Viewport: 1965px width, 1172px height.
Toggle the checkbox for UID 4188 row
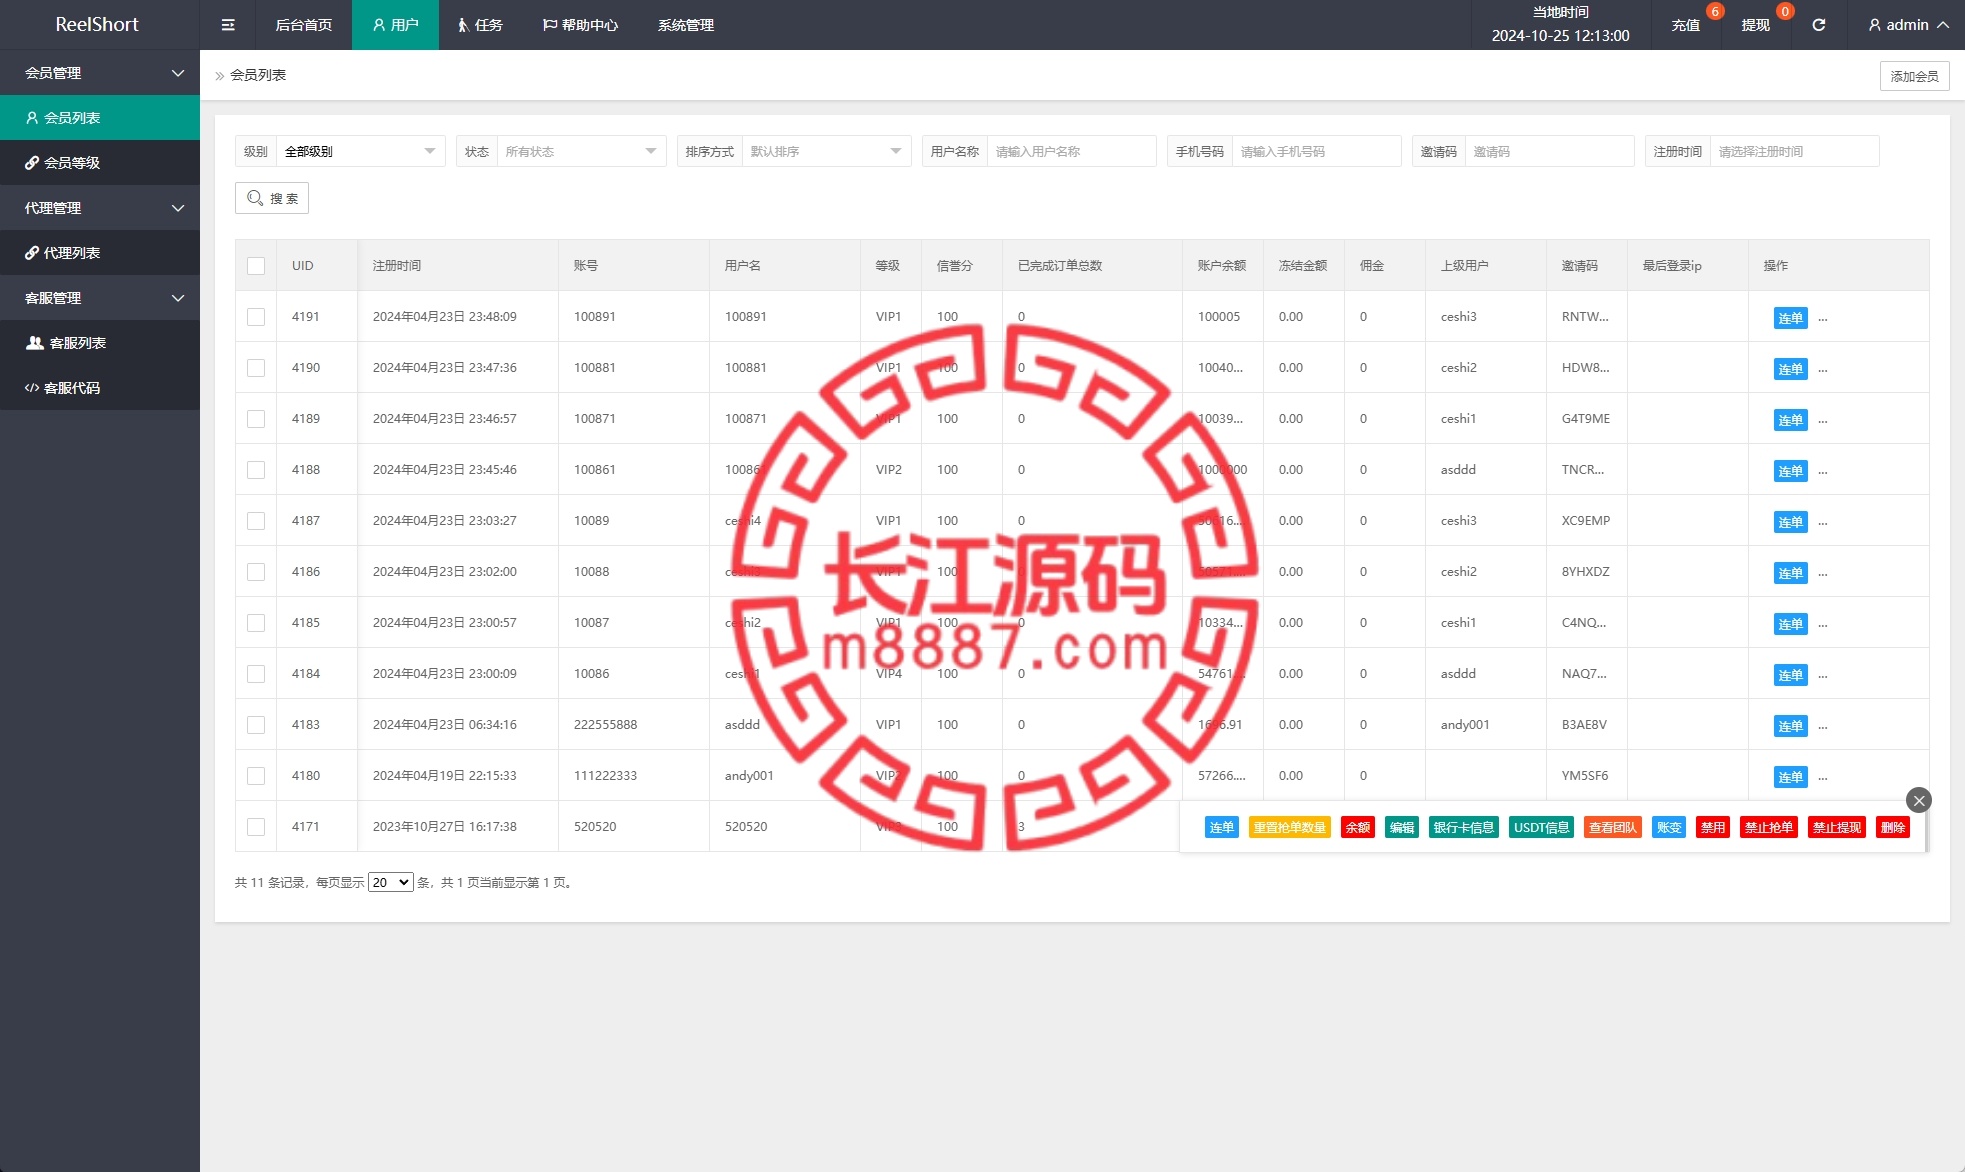[x=255, y=469]
